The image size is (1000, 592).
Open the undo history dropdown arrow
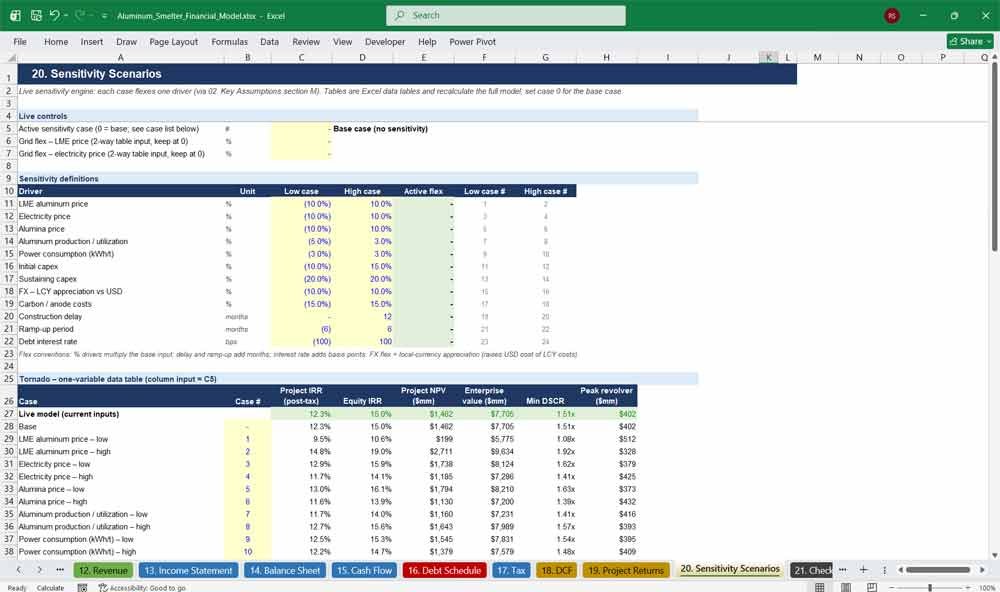(66, 15)
